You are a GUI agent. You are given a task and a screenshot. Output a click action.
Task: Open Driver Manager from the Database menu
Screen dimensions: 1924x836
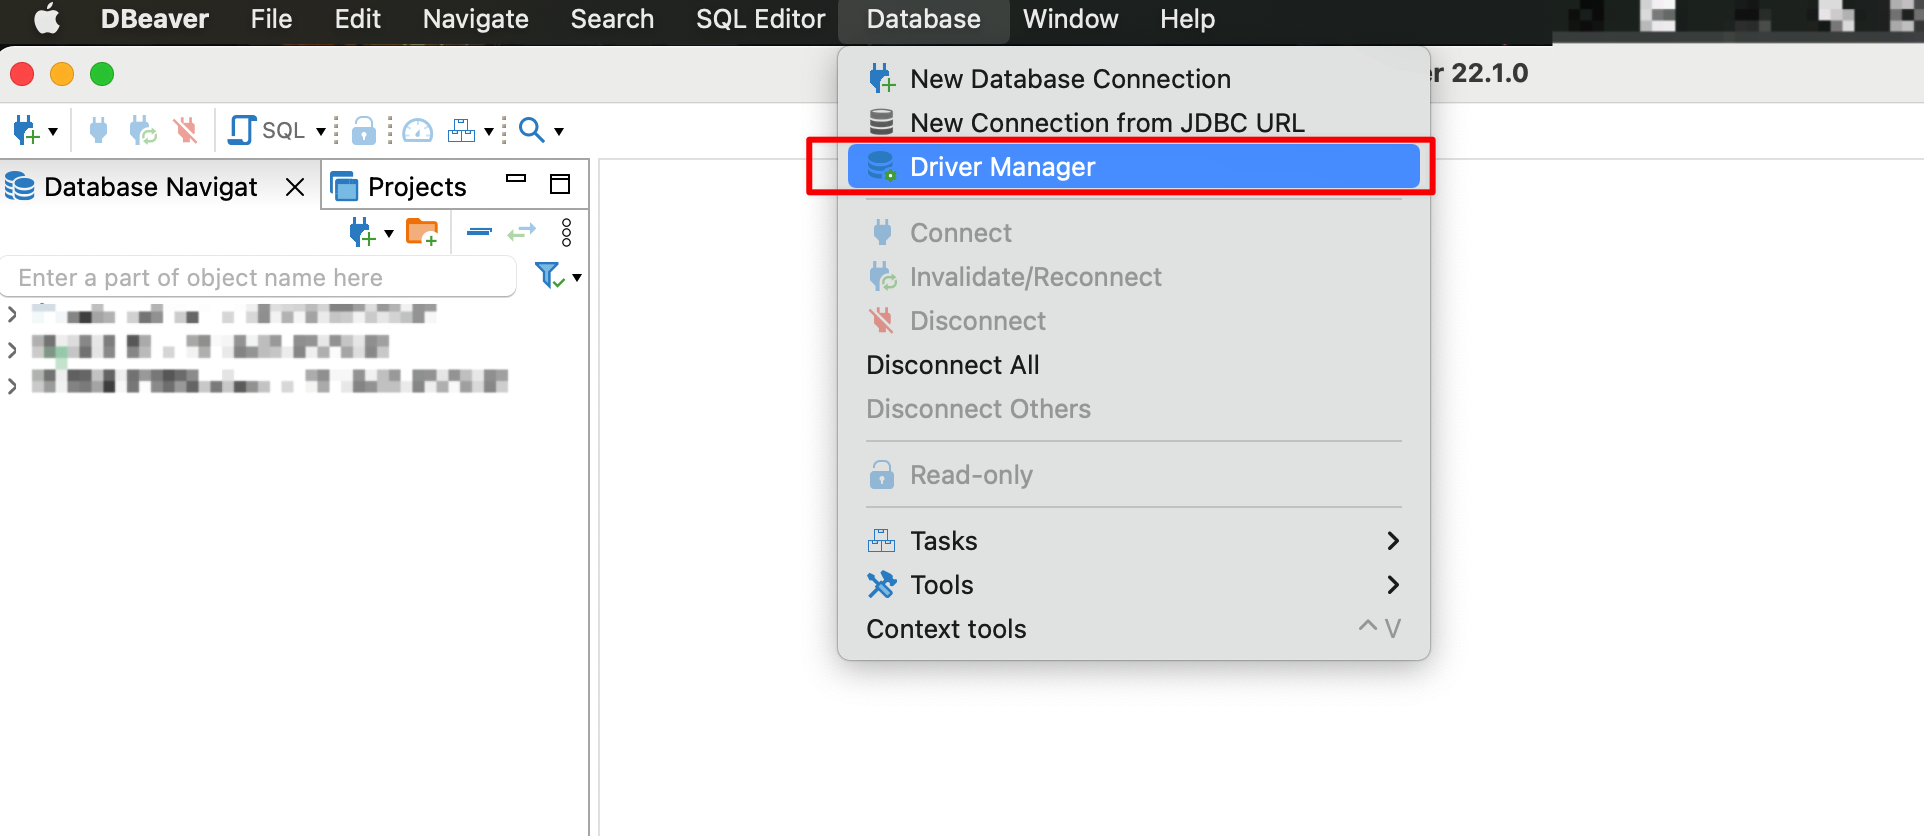pos(1133,167)
